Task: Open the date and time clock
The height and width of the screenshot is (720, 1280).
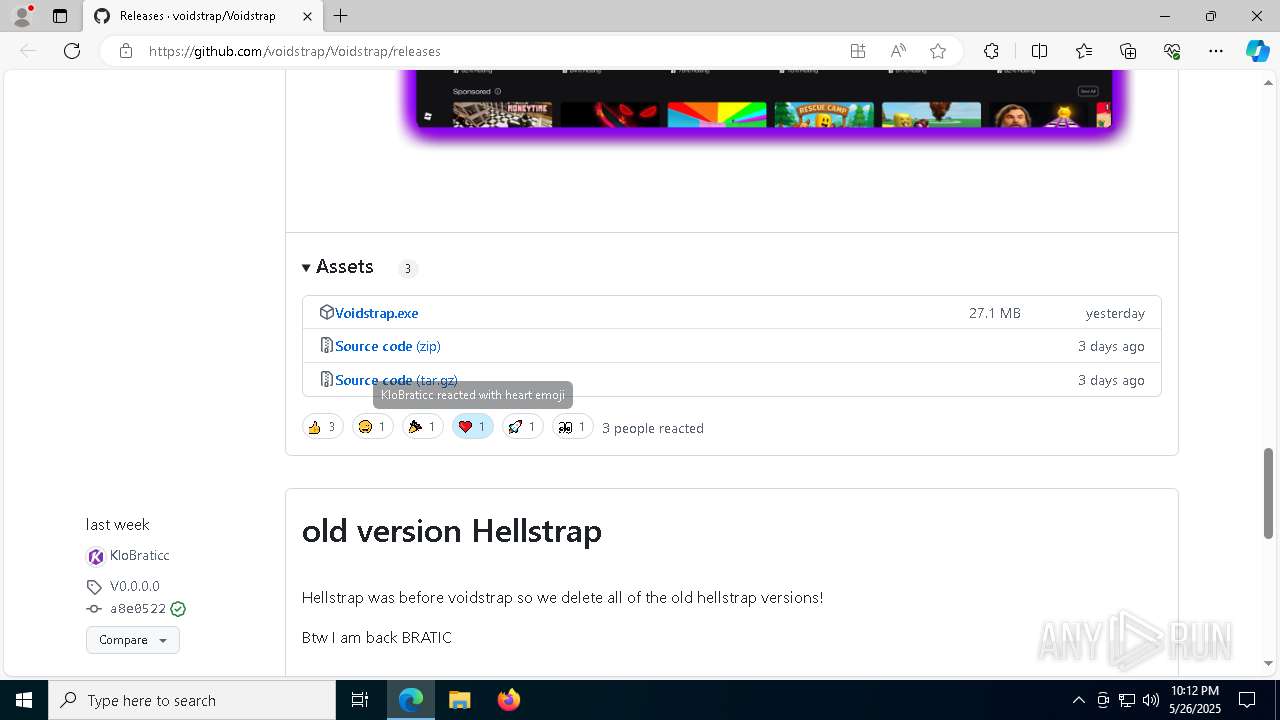Action: click(x=1194, y=700)
